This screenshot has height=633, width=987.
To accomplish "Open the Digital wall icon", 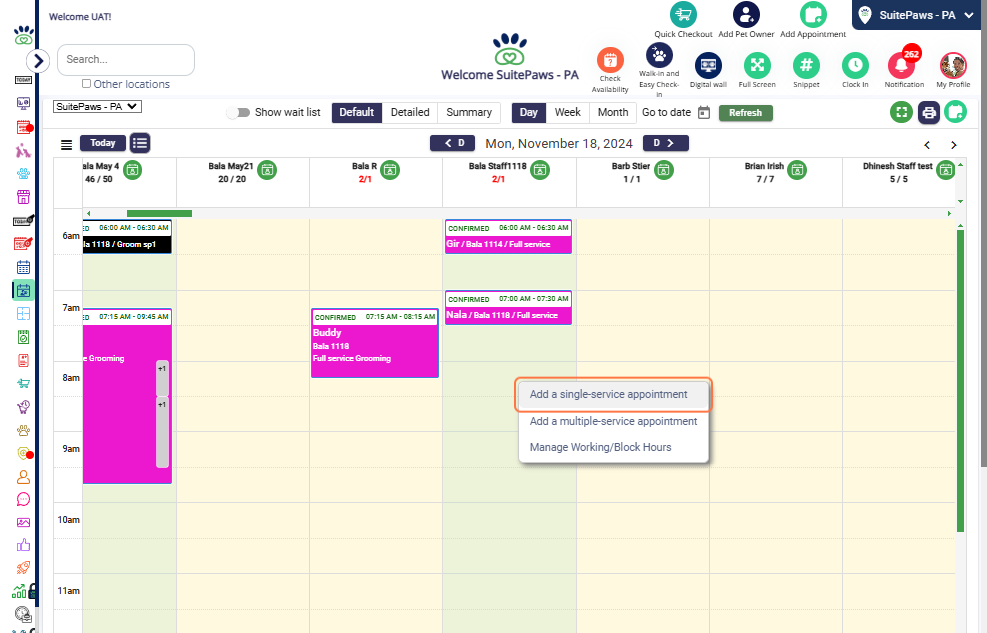I will 708,65.
